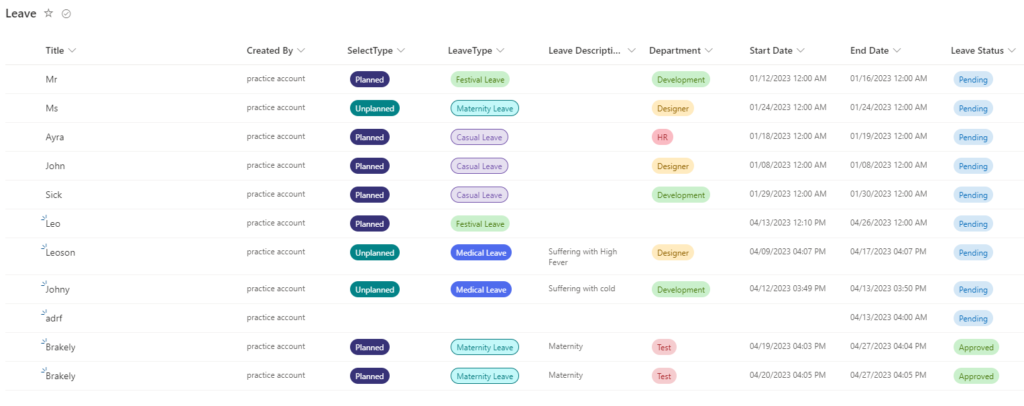Click the Medical Leave pill in Johny's row
The image size is (1024, 406).
tap(483, 289)
